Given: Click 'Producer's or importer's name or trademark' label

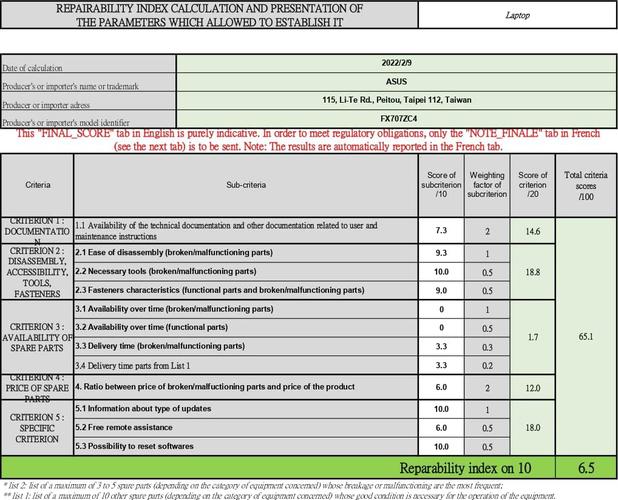Looking at the screenshot, I should [88, 82].
